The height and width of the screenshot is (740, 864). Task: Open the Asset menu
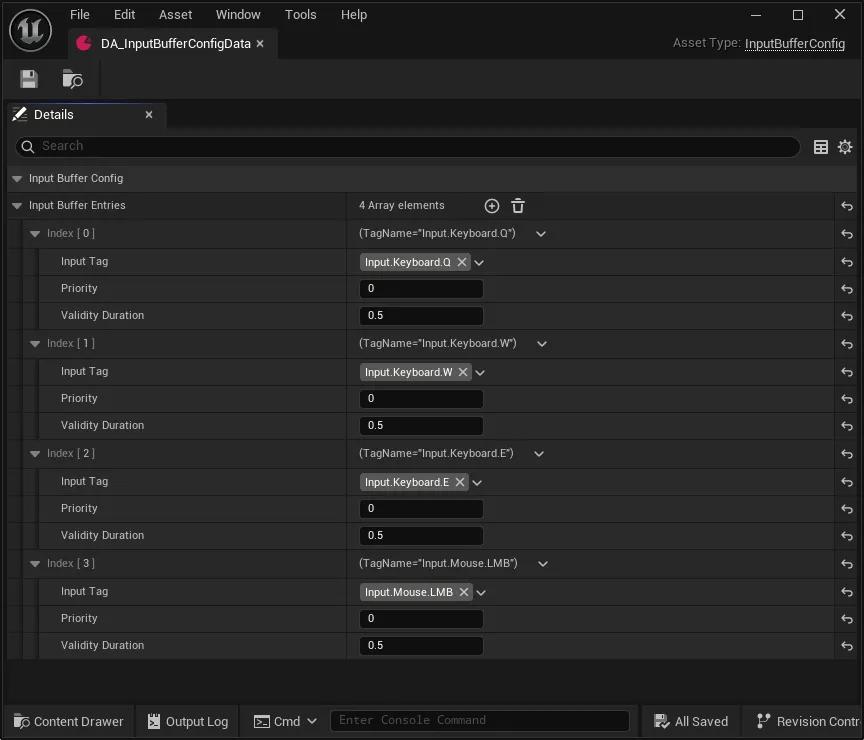176,15
